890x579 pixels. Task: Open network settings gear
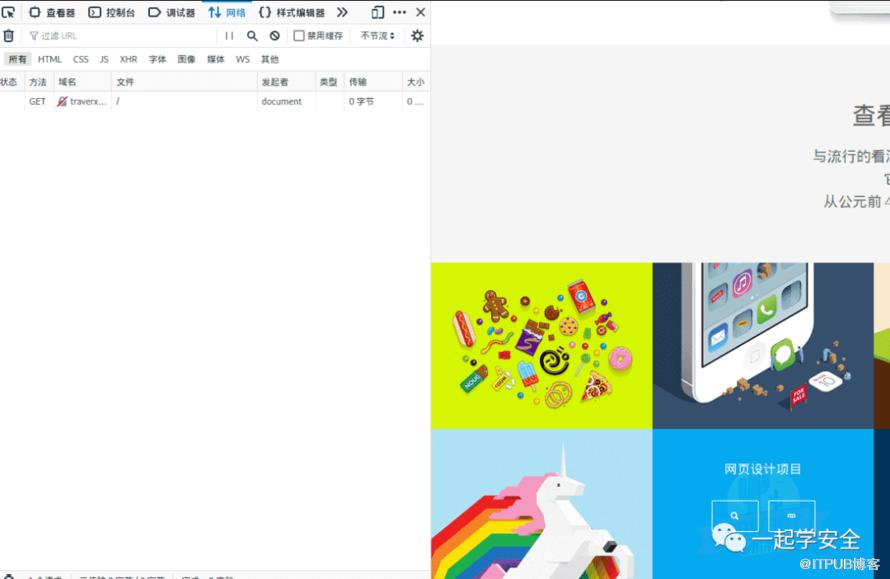(x=417, y=36)
